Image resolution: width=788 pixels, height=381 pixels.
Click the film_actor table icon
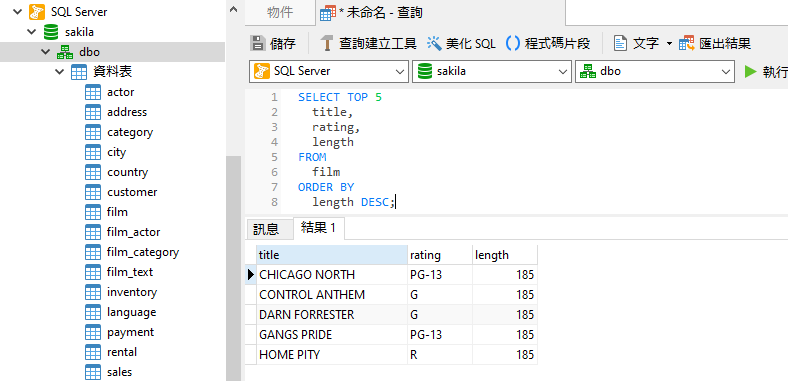coord(93,232)
